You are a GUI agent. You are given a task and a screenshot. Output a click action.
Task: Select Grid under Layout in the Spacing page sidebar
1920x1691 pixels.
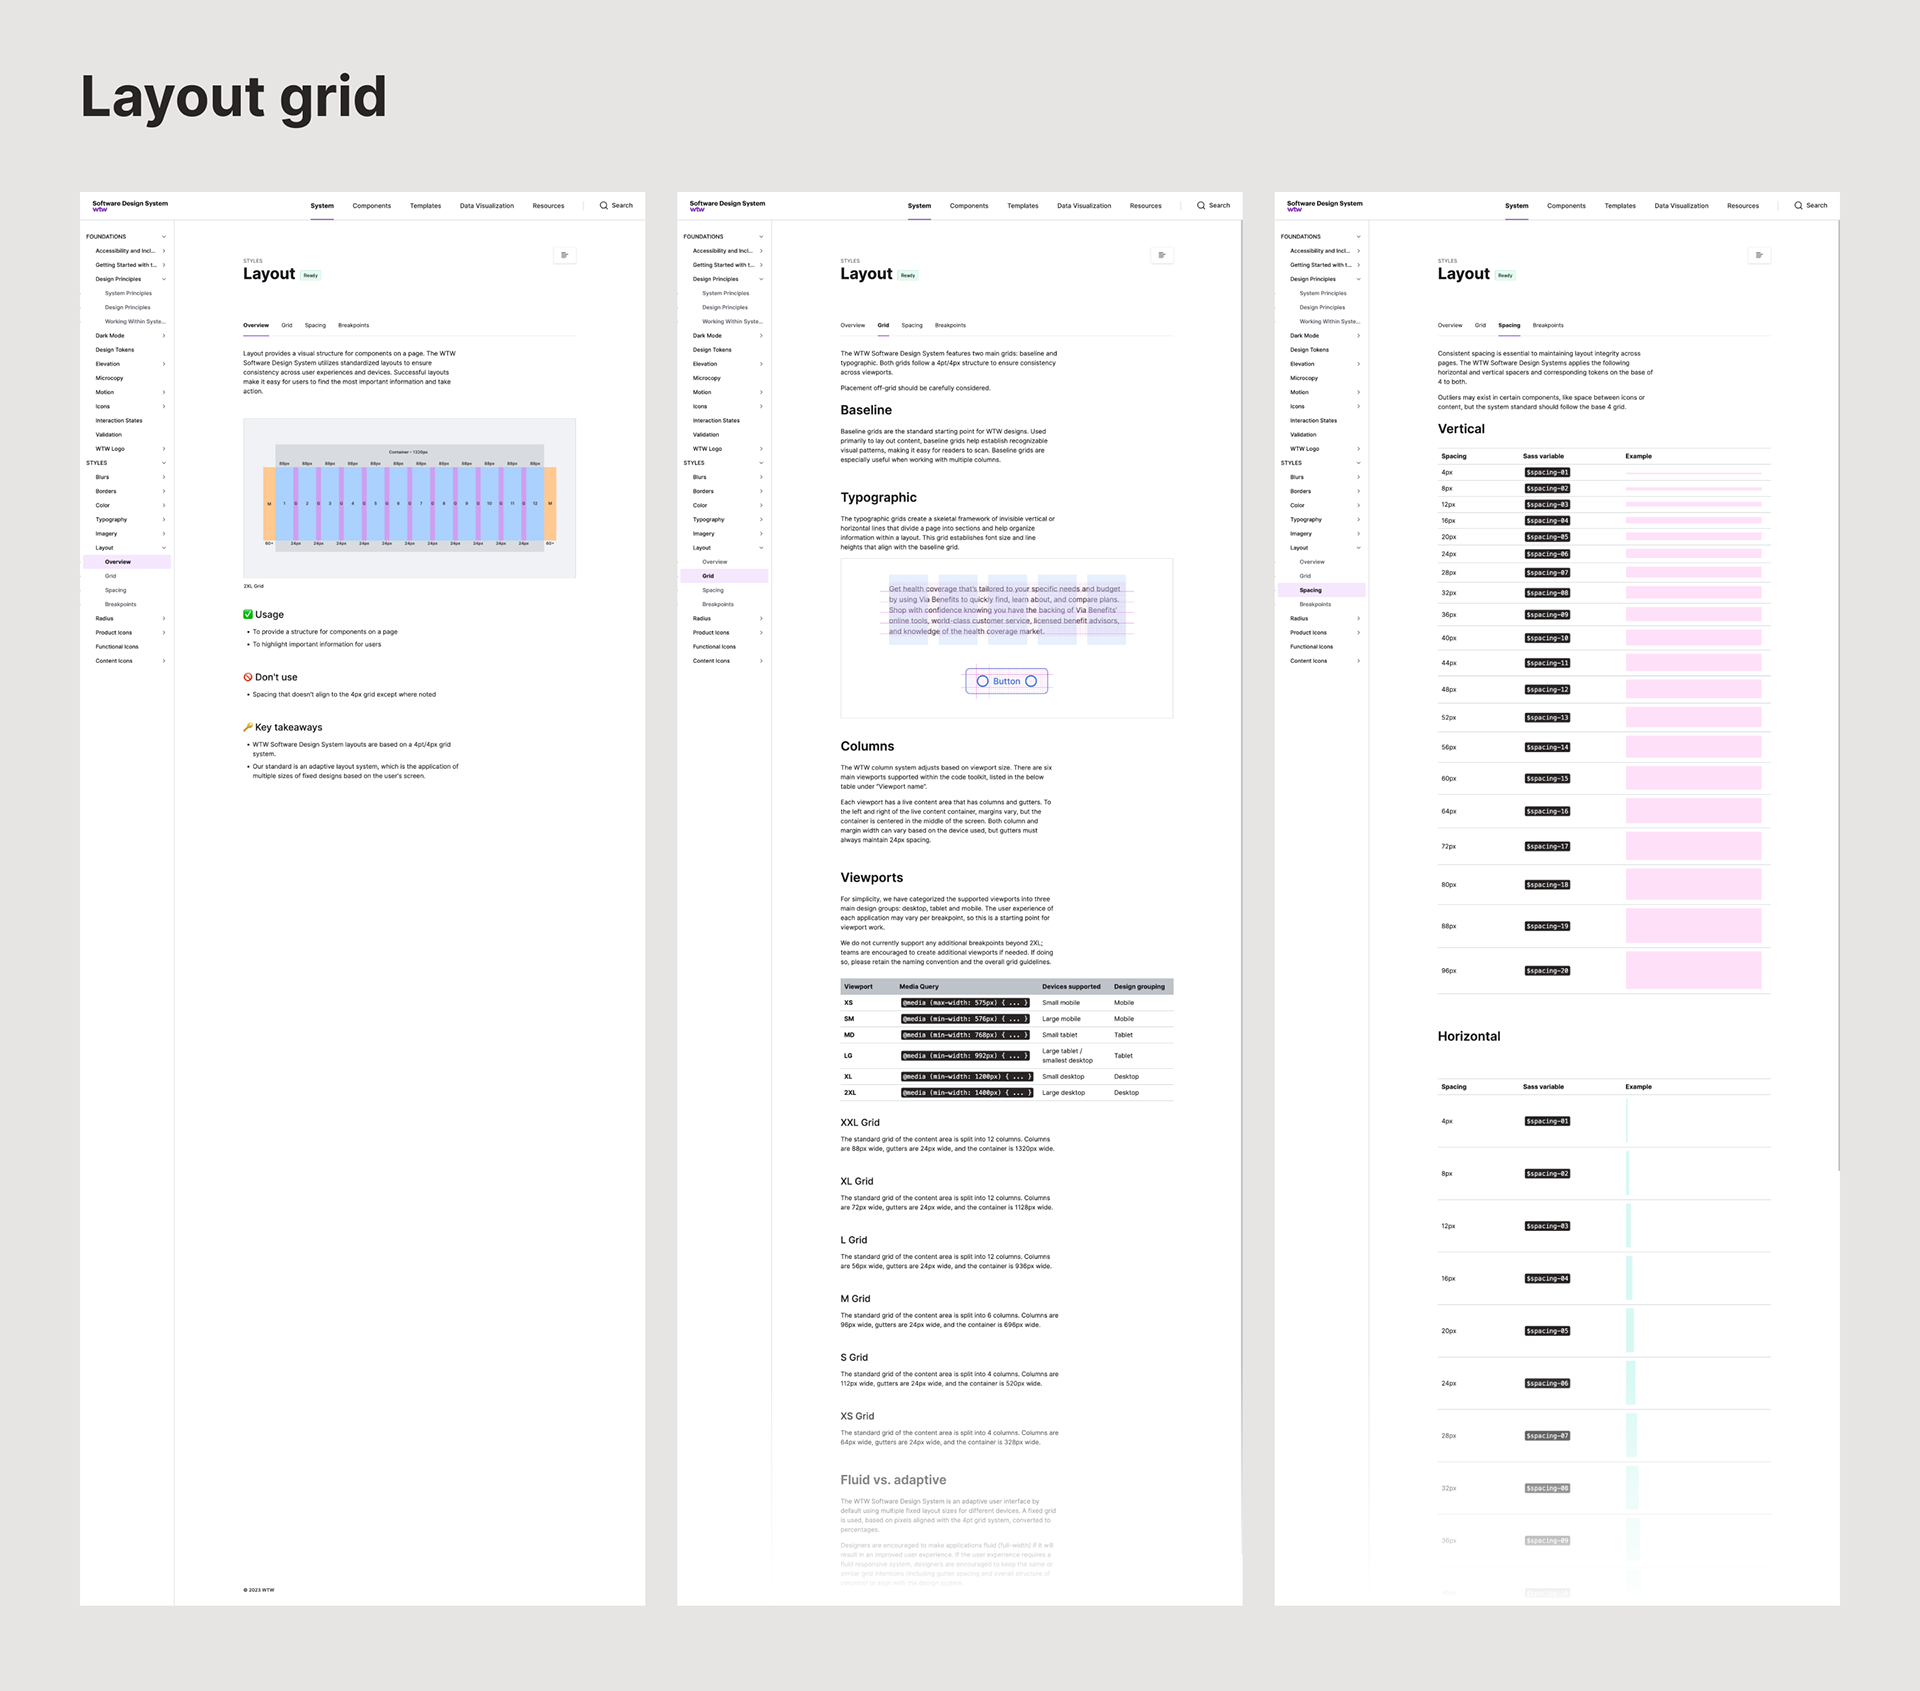coord(1305,576)
